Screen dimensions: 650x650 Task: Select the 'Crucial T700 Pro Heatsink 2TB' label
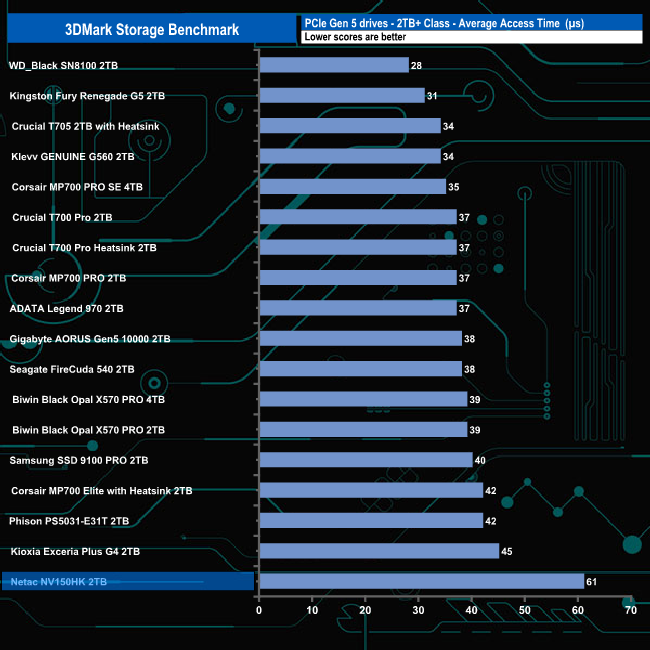(84, 248)
